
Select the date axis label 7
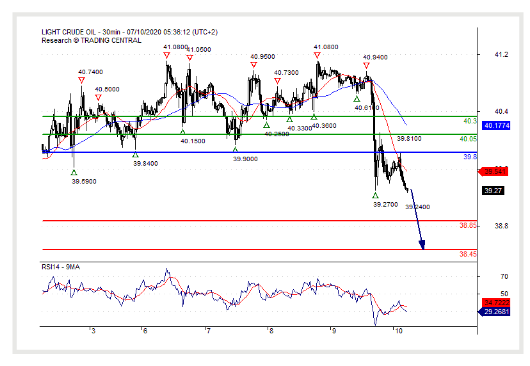pos(208,331)
